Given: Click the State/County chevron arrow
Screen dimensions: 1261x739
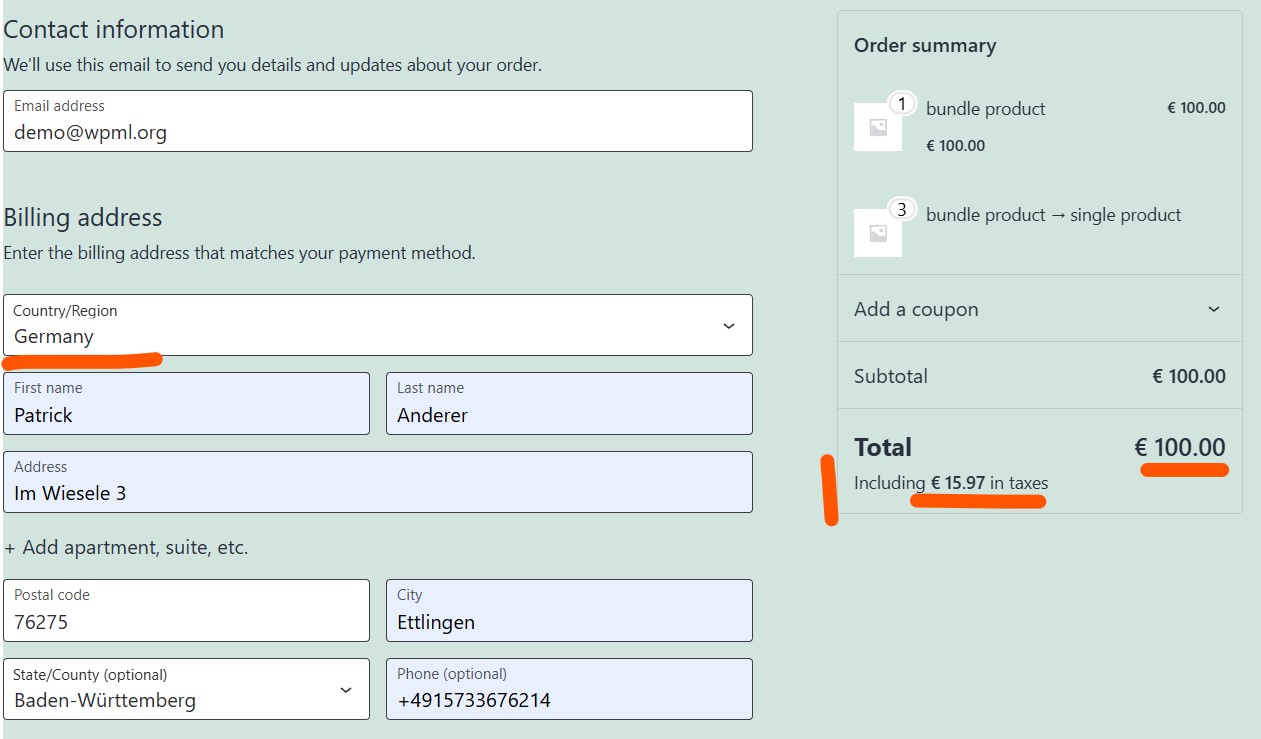Looking at the screenshot, I should click(346, 690).
